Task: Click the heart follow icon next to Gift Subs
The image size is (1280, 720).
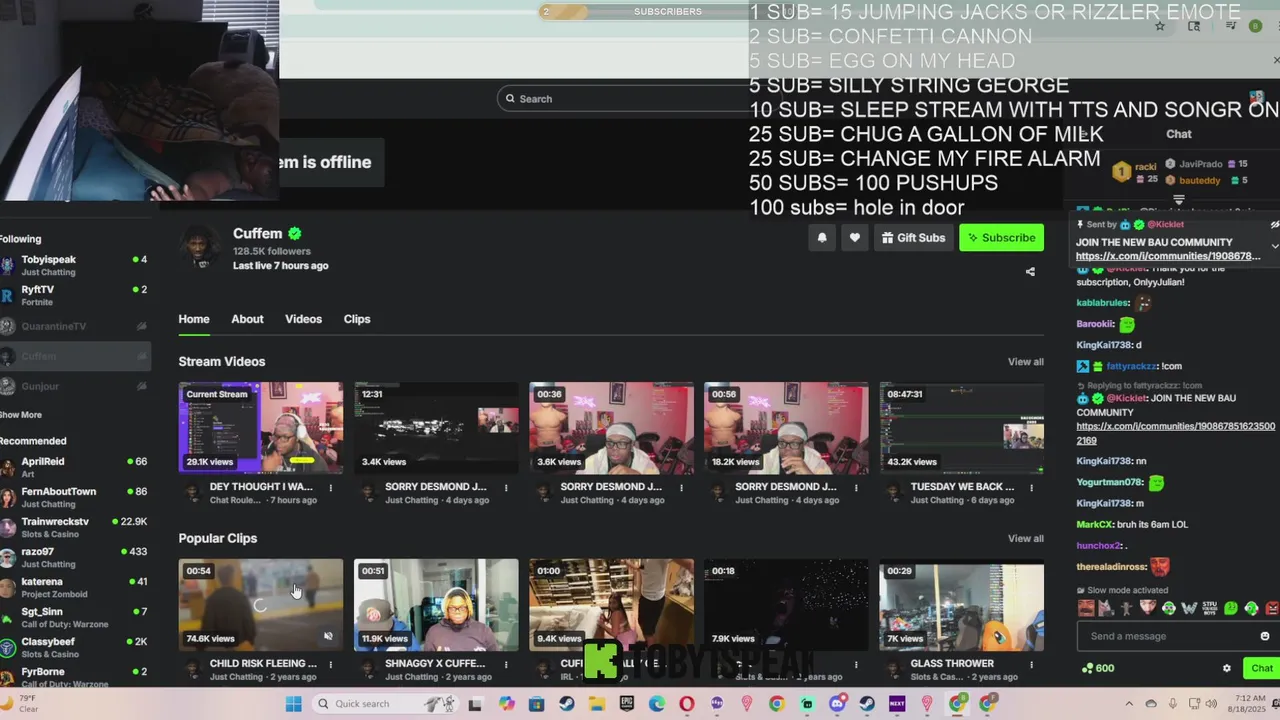Action: [854, 238]
